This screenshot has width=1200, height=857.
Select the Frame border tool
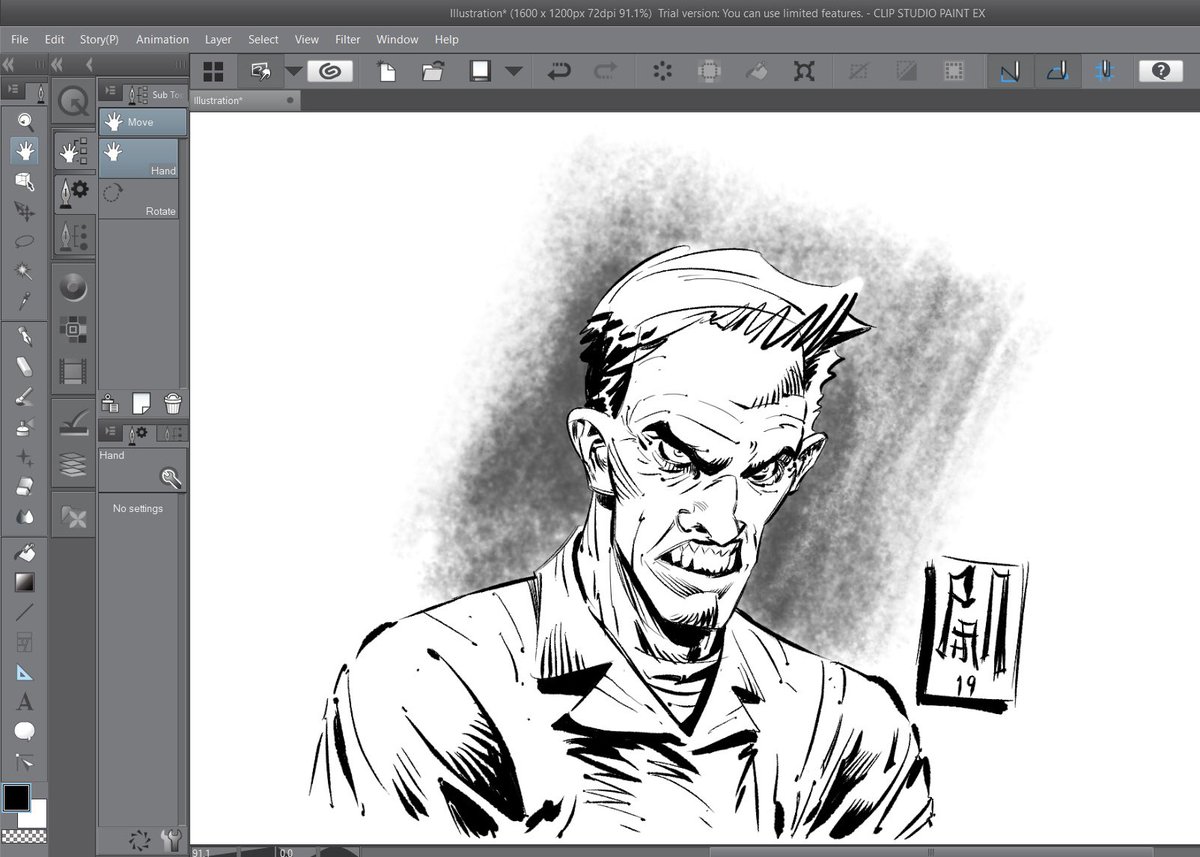[x=25, y=642]
